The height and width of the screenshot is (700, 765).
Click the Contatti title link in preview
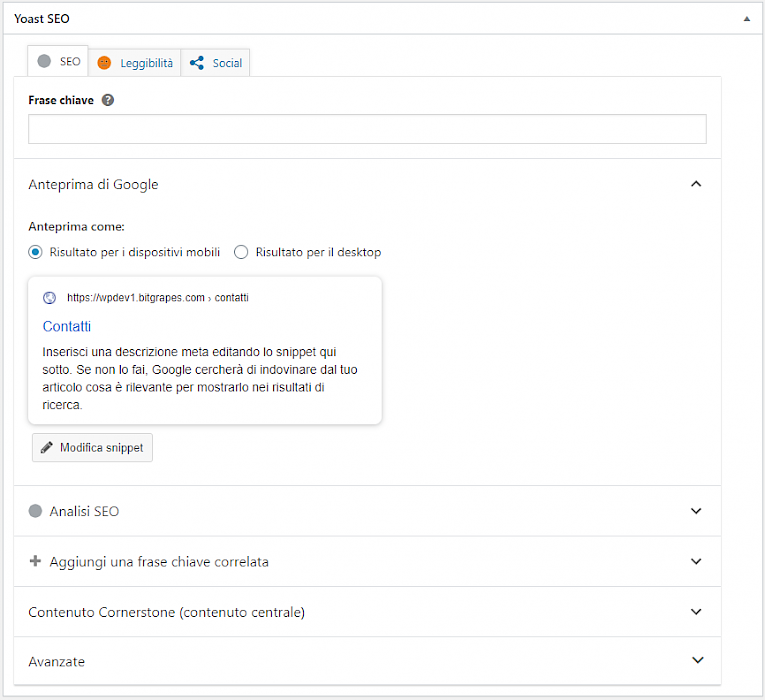(67, 326)
